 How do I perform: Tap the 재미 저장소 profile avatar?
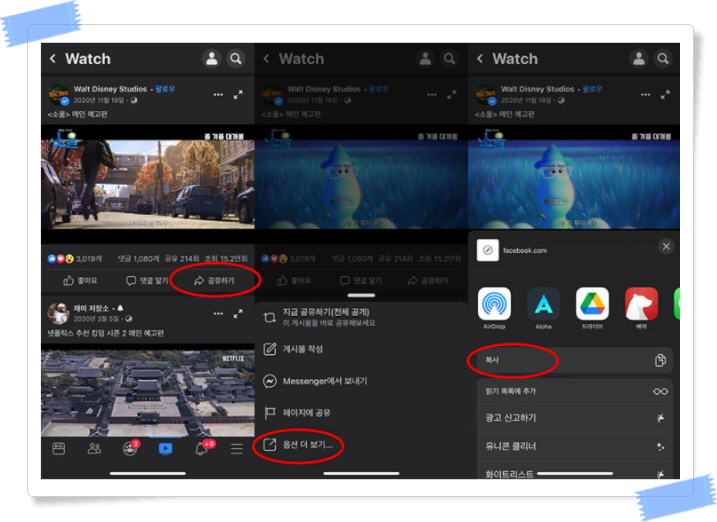(59, 313)
